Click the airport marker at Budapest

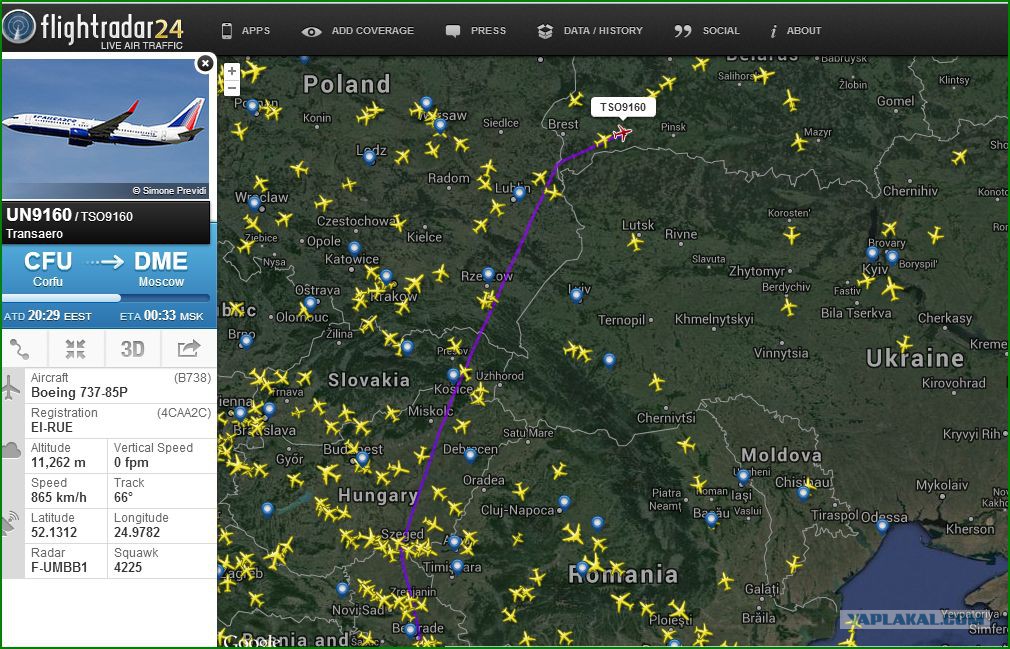pos(362,458)
